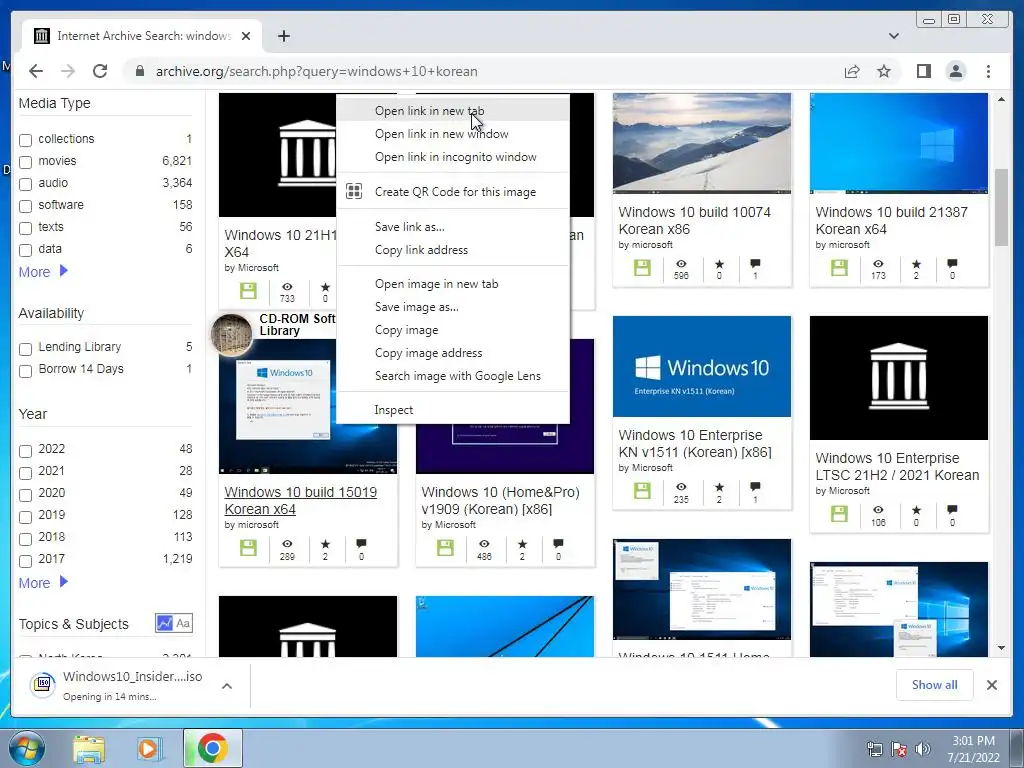Viewport: 1024px width, 768px height.
Task: Close the Internet Archive Search tab
Action: [x=246, y=36]
